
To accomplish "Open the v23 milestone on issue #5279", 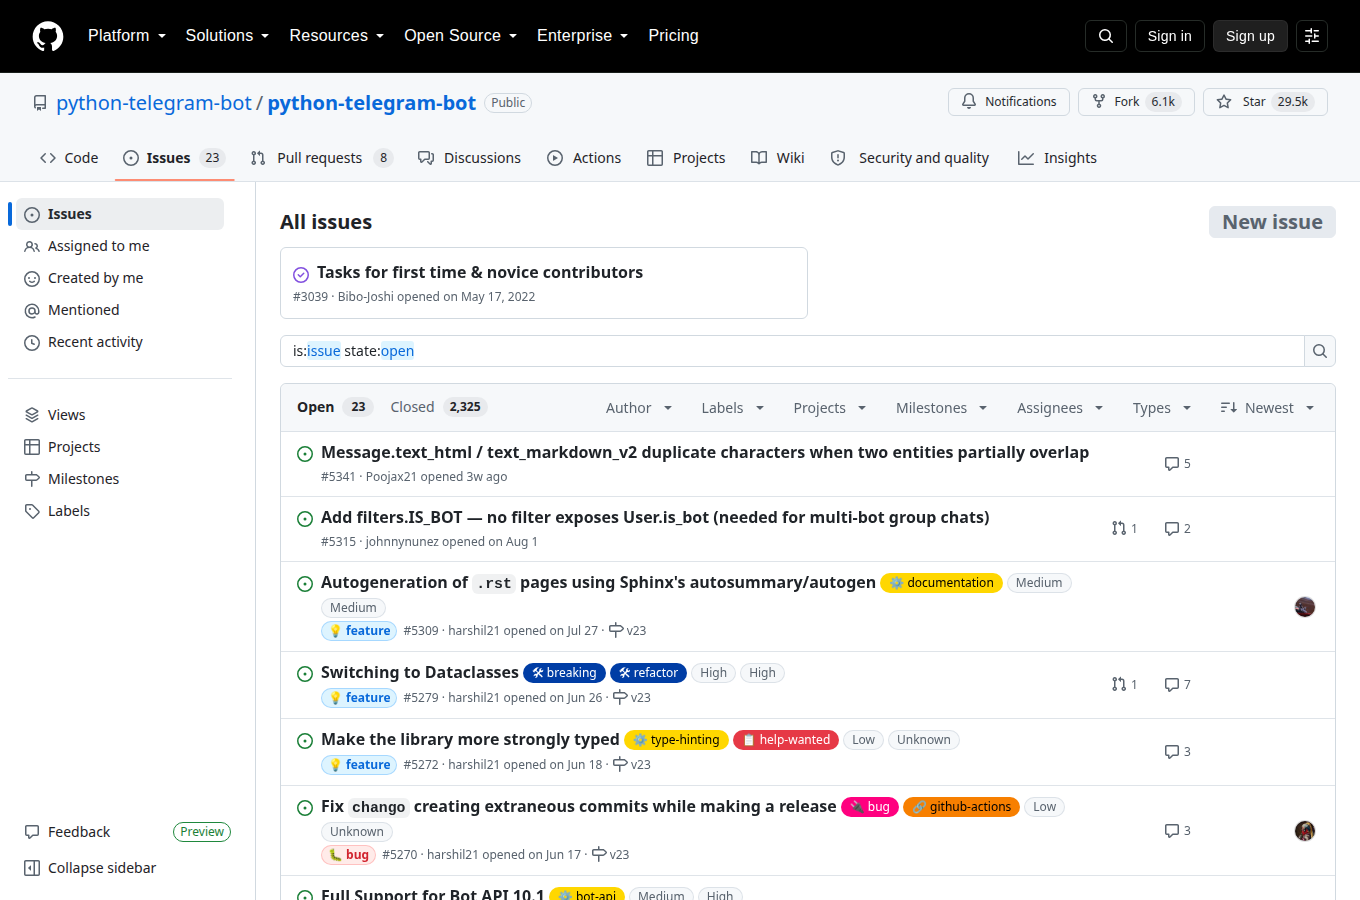I will (x=632, y=697).
